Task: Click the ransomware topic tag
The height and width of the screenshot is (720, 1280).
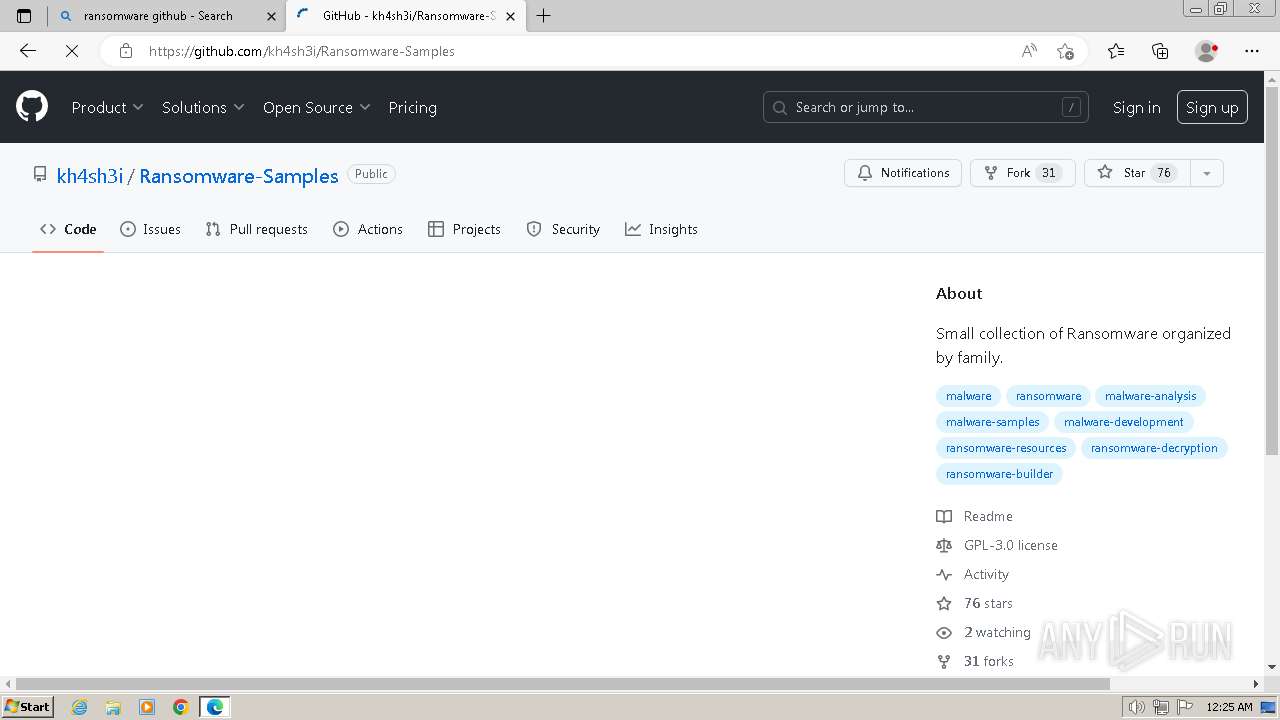Action: point(1048,396)
